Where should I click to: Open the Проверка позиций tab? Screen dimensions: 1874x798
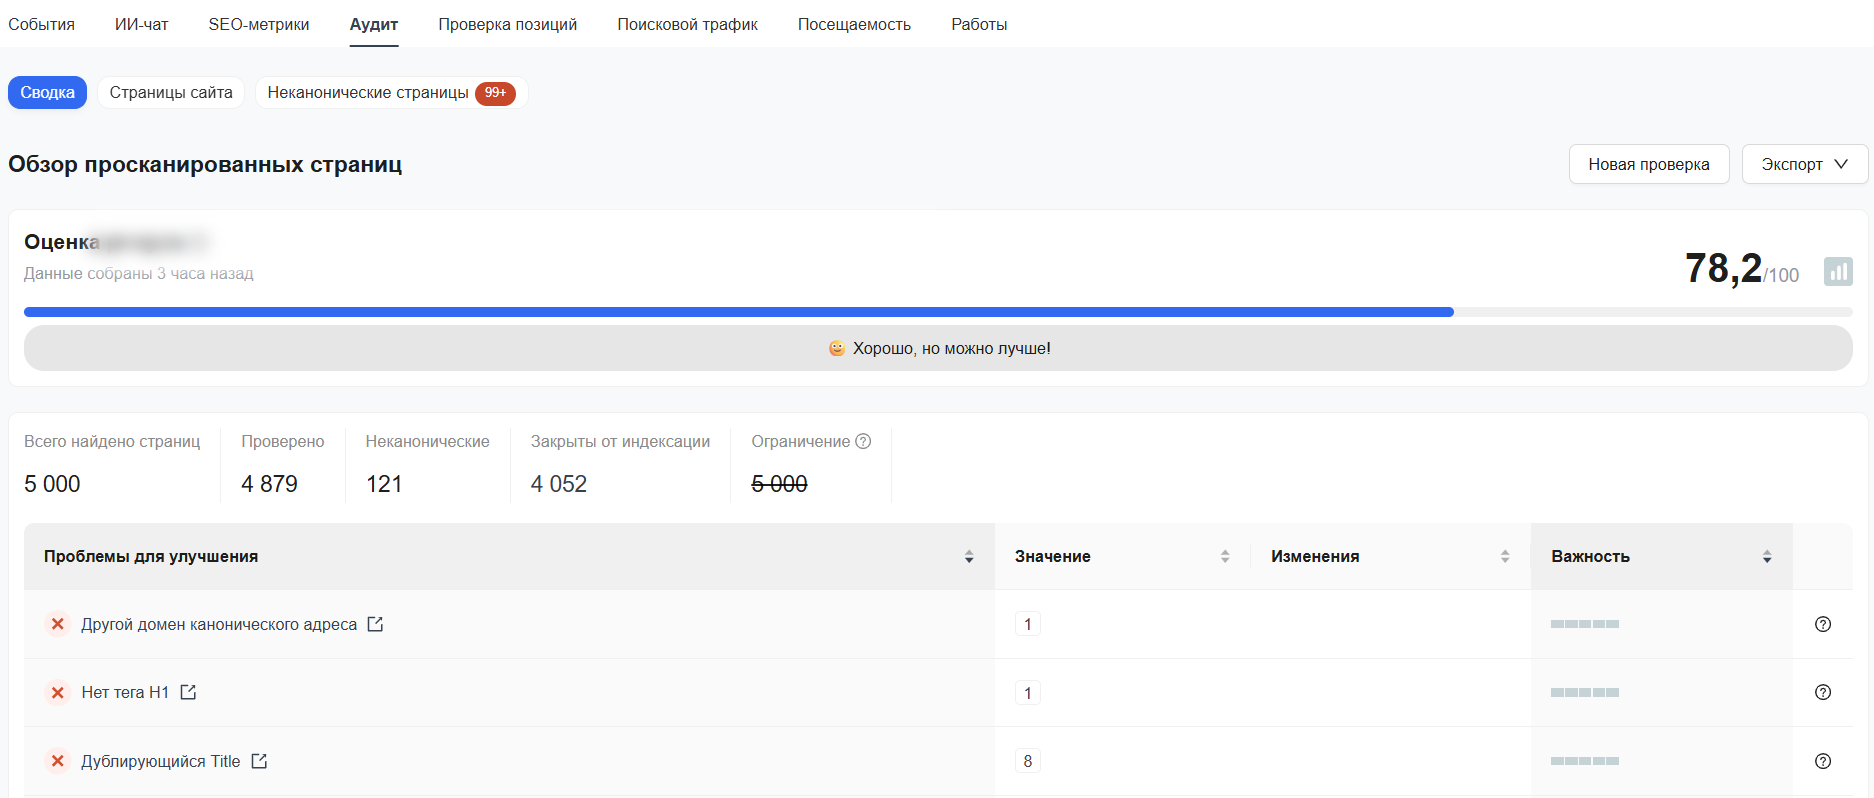[x=507, y=24]
